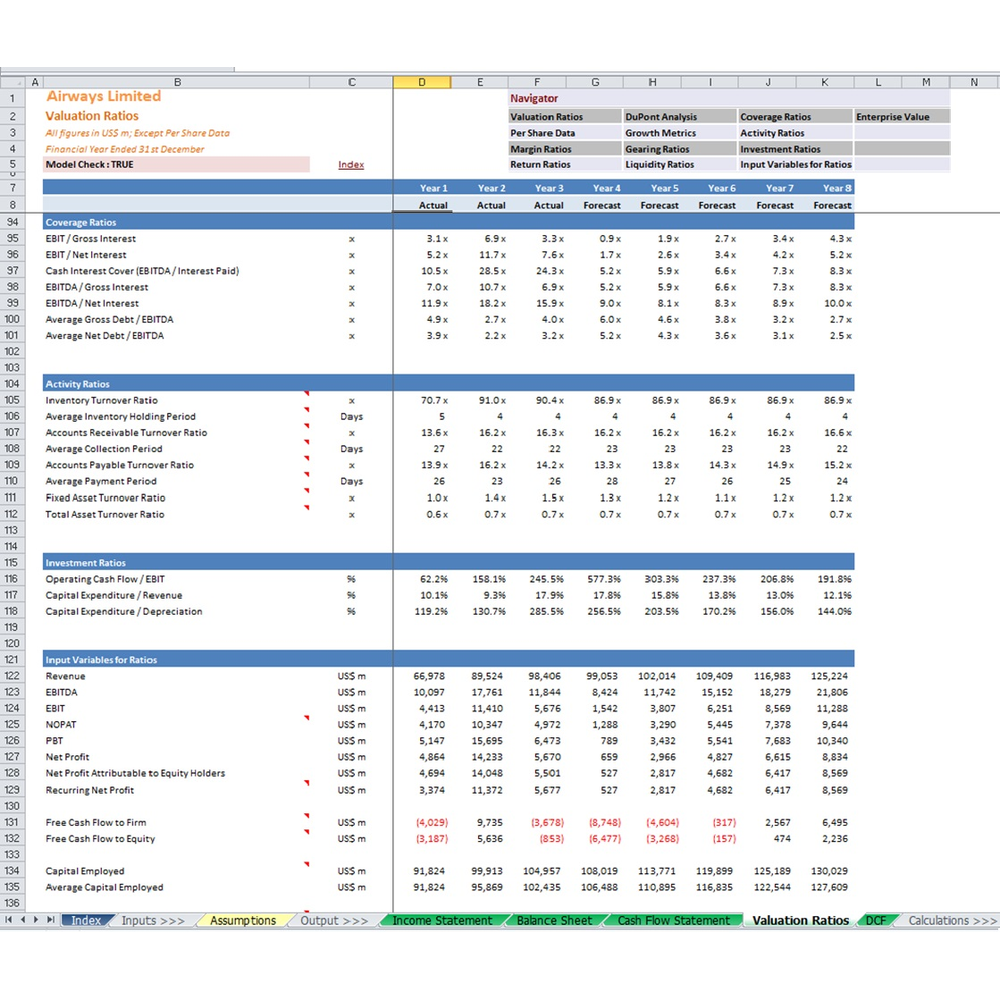The width and height of the screenshot is (1000, 1000).
Task: Select the Index sheet tab
Action: click(x=86, y=920)
